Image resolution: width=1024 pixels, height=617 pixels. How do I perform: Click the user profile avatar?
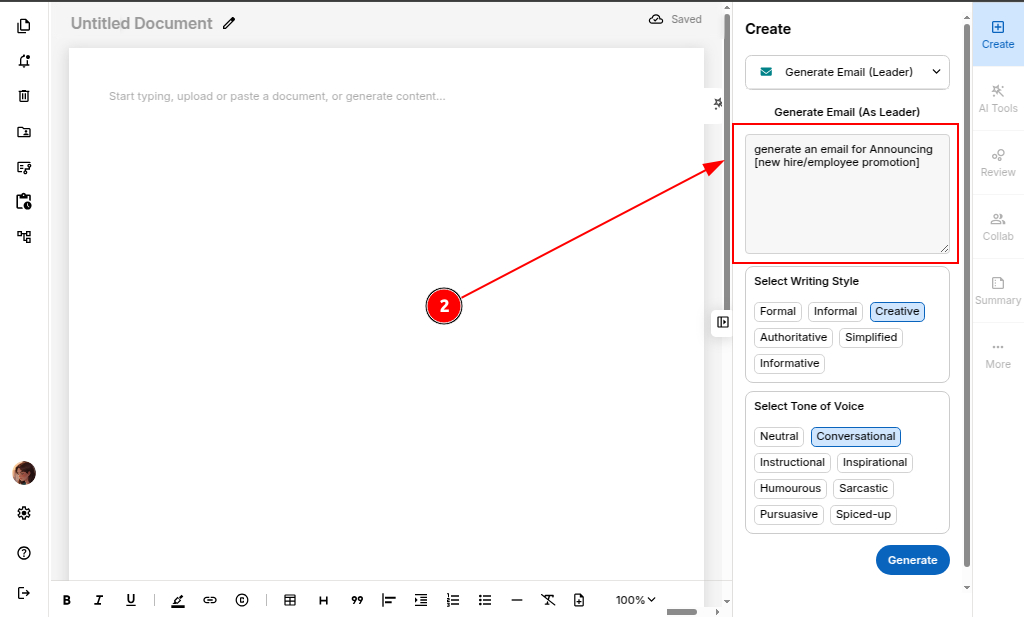pos(24,473)
